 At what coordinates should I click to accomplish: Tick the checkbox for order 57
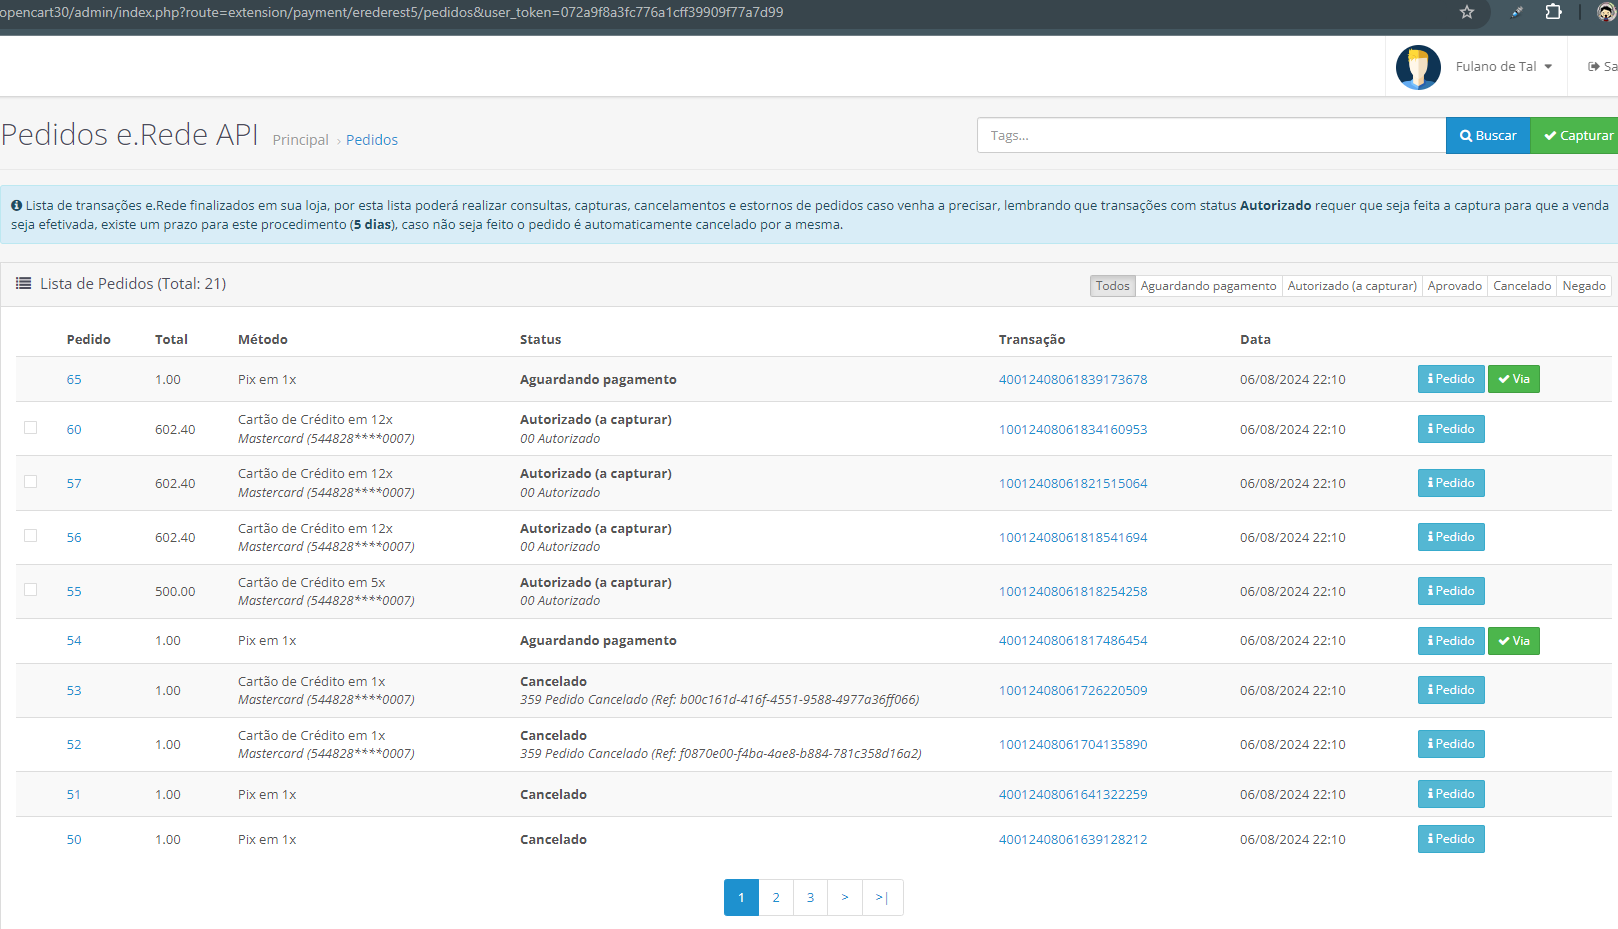coord(31,481)
